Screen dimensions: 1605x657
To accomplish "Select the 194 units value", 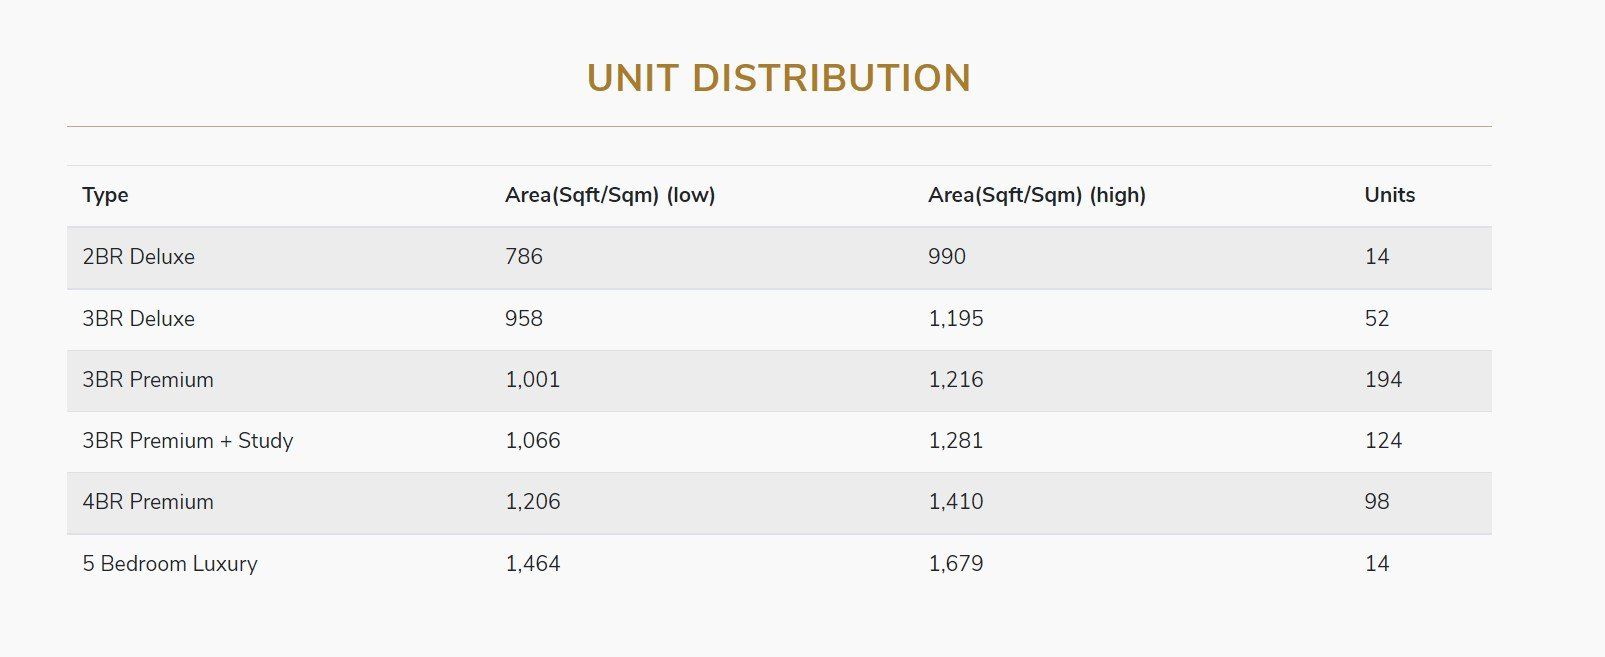I will pyautogui.click(x=1383, y=380).
